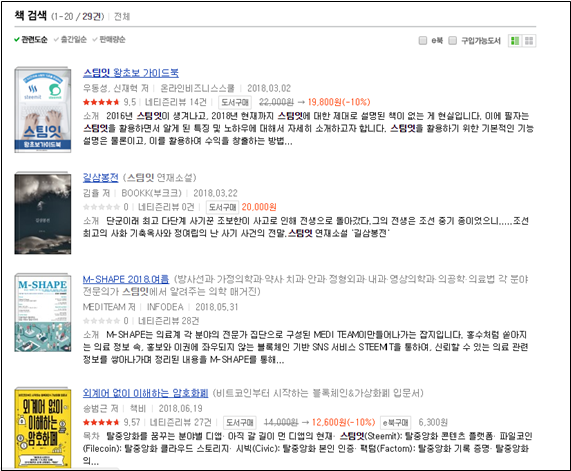Click 네티즌리뷰 27건 review count

(x=181, y=423)
